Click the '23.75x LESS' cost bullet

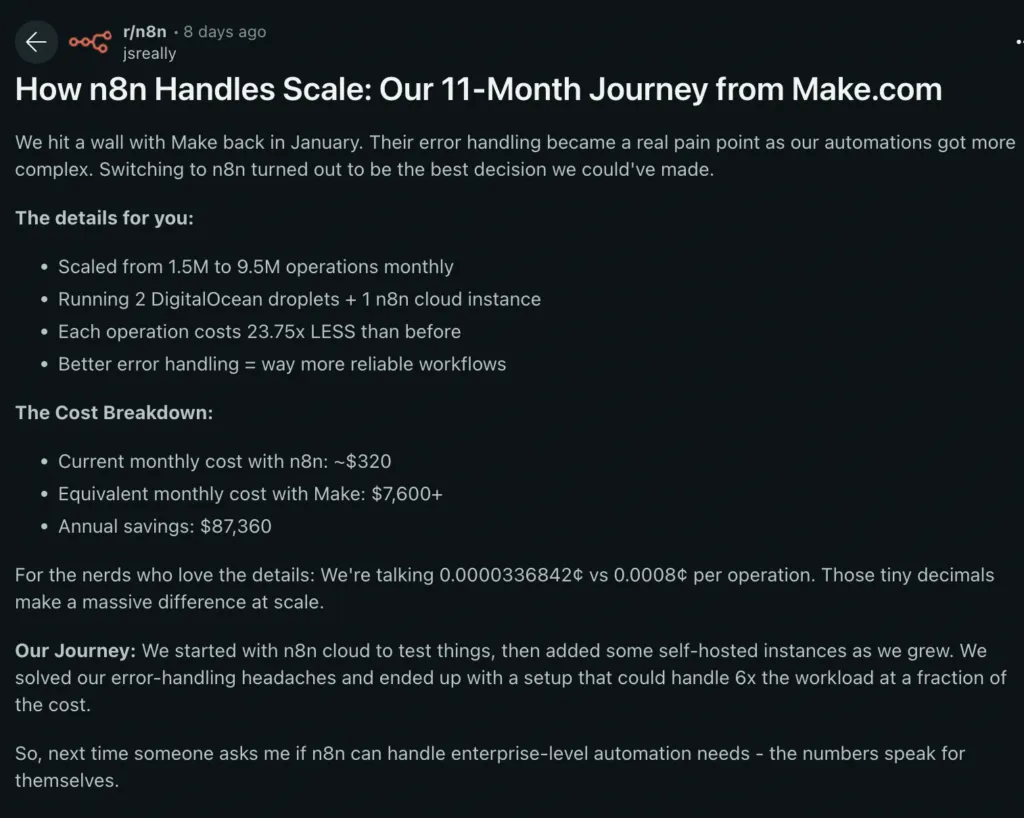pos(259,331)
